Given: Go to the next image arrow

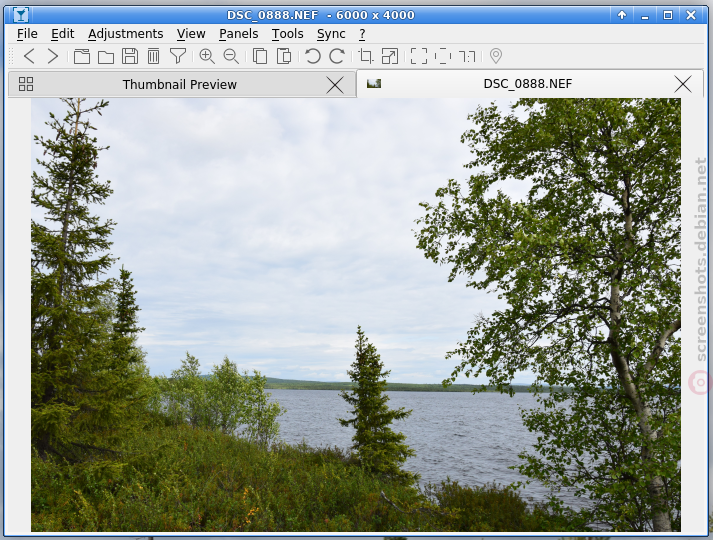Looking at the screenshot, I should (x=53, y=56).
